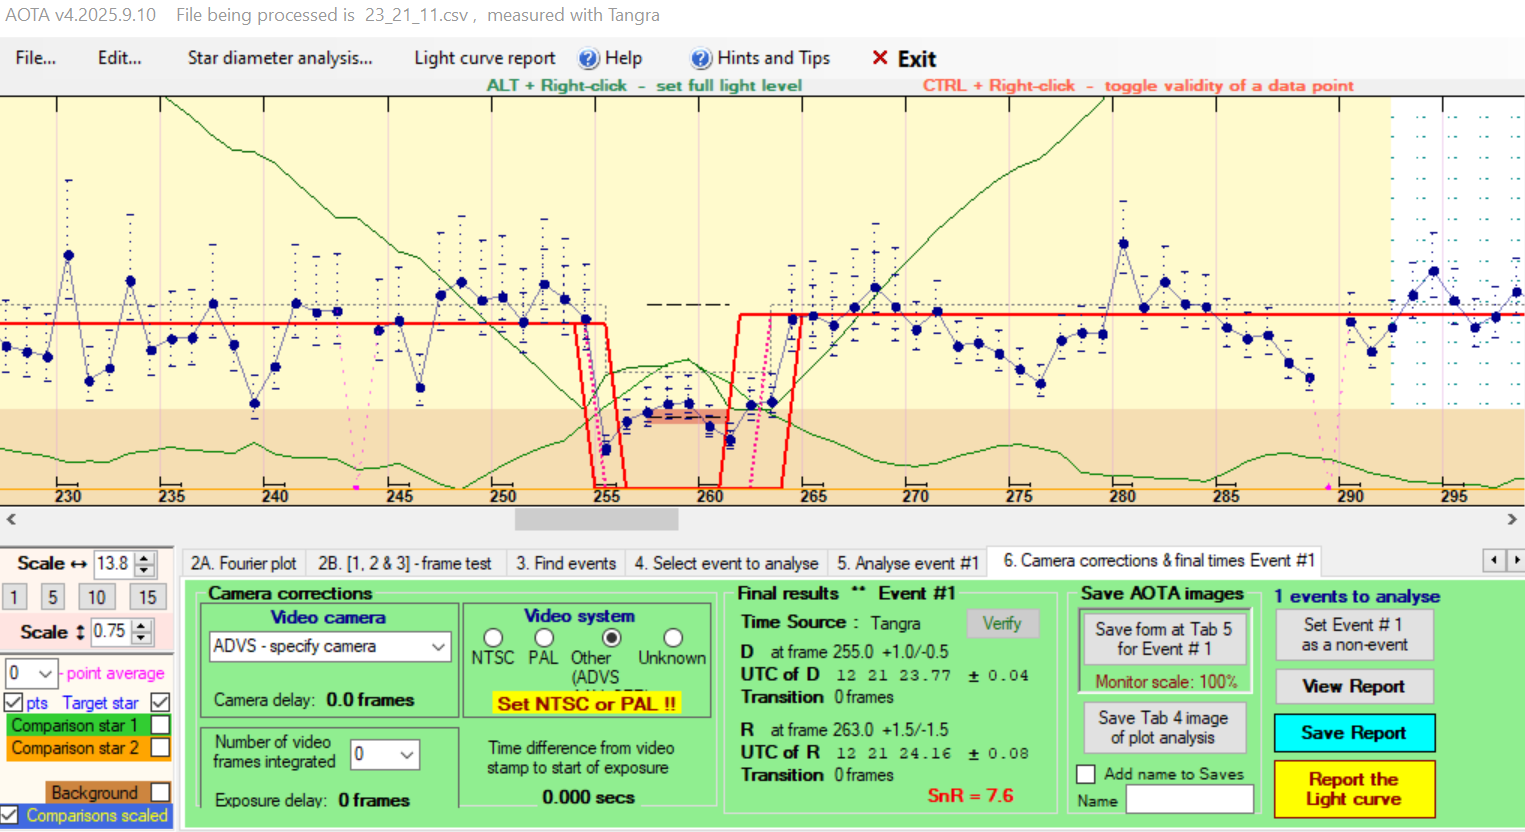Click the Save Report button

coord(1353,733)
